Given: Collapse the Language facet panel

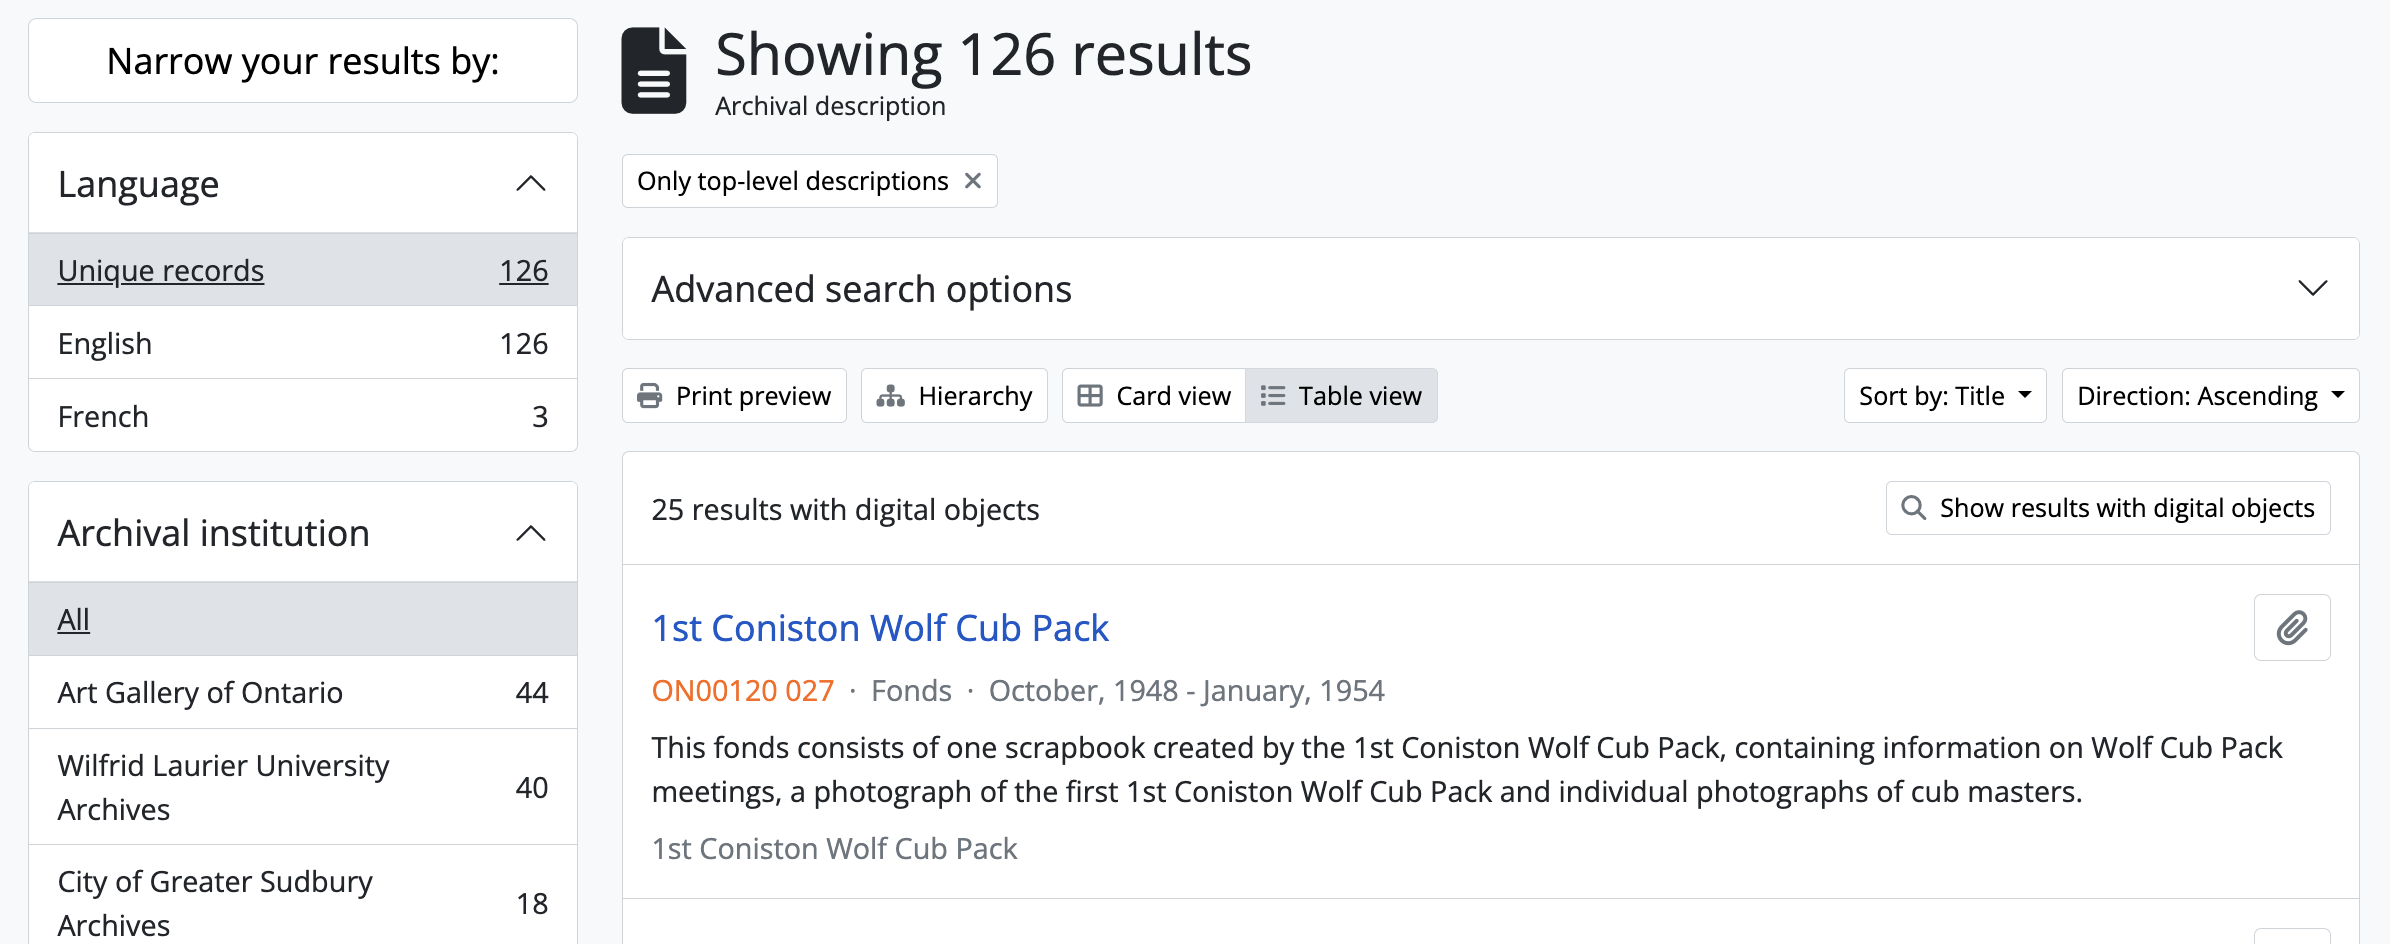Looking at the screenshot, I should [531, 184].
